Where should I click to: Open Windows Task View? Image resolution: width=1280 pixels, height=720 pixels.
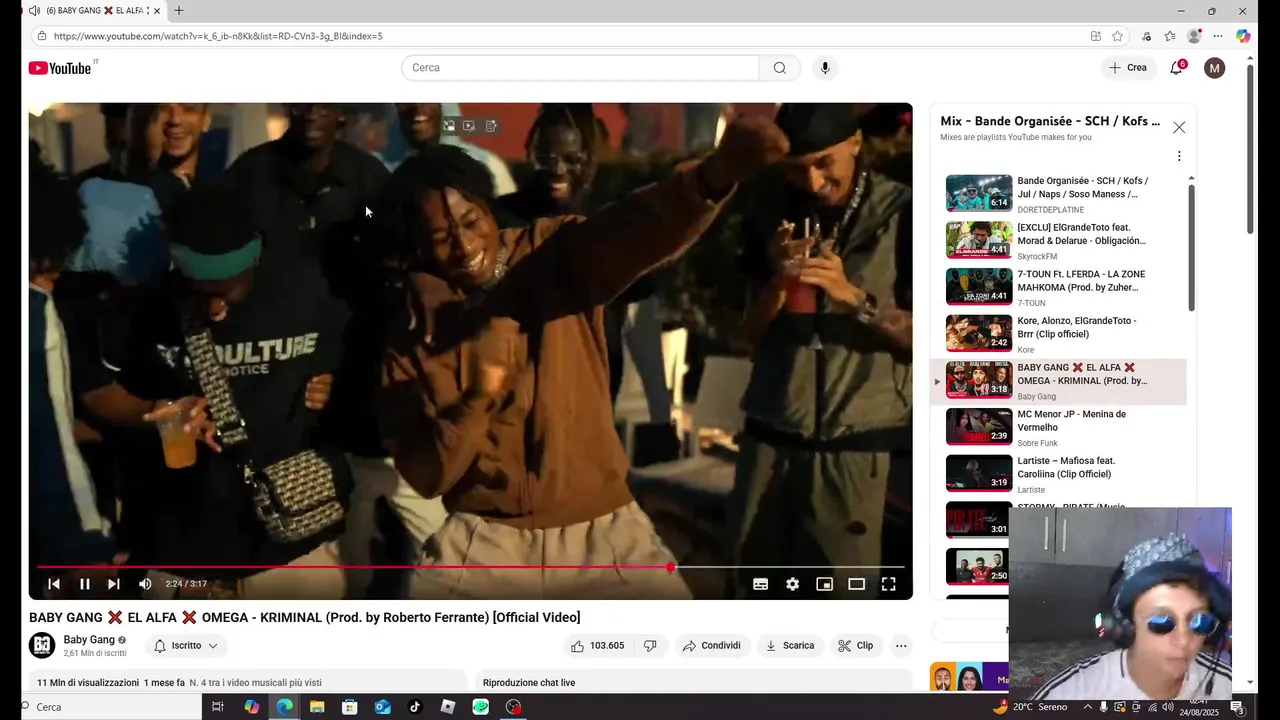pyautogui.click(x=217, y=707)
